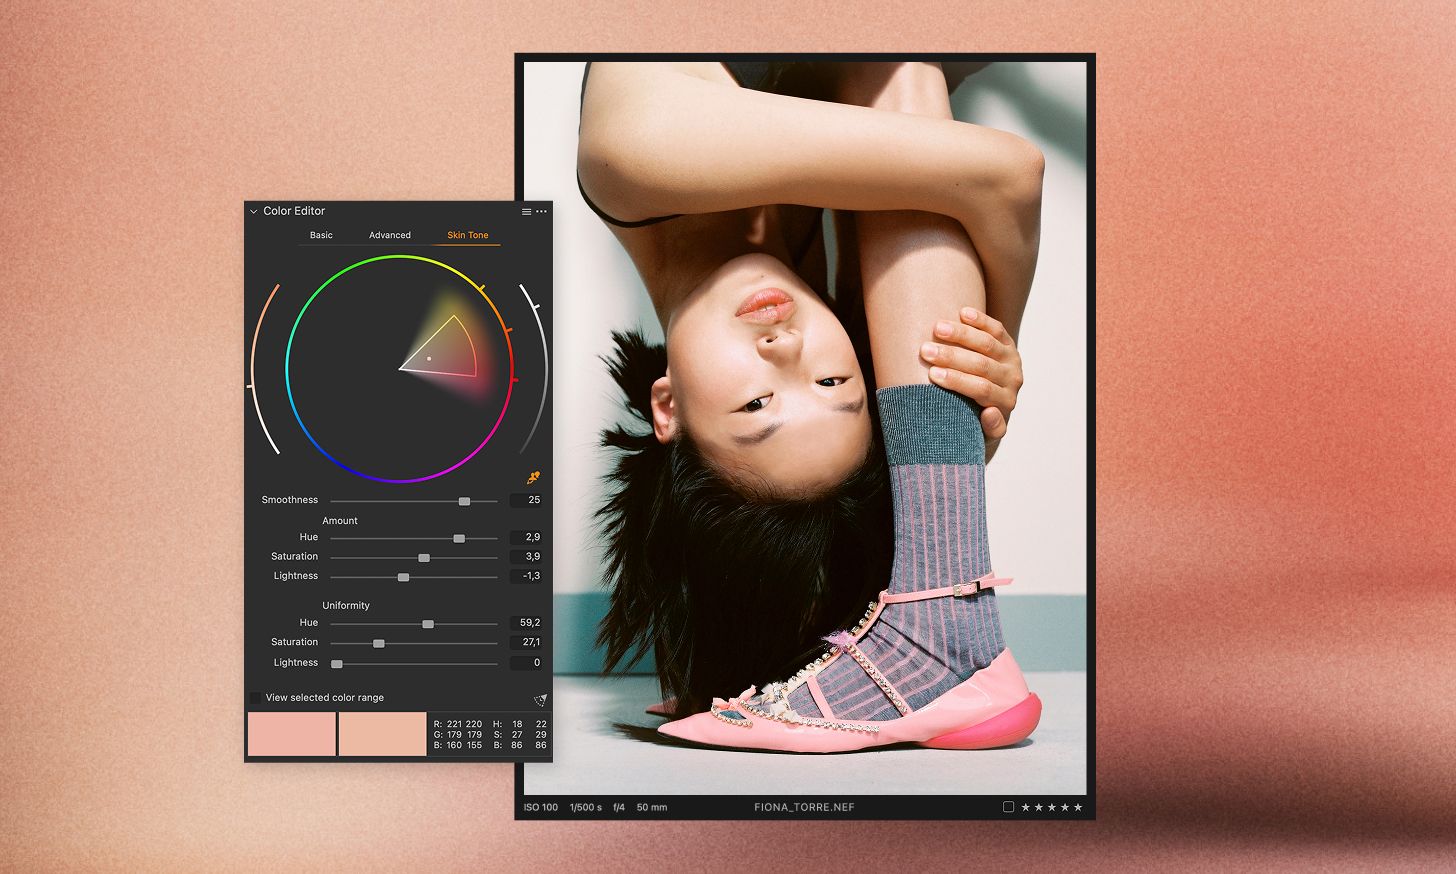Viewport: 1456px width, 874px height.
Task: Select the skin tone picker eyedropper
Action: (531, 477)
